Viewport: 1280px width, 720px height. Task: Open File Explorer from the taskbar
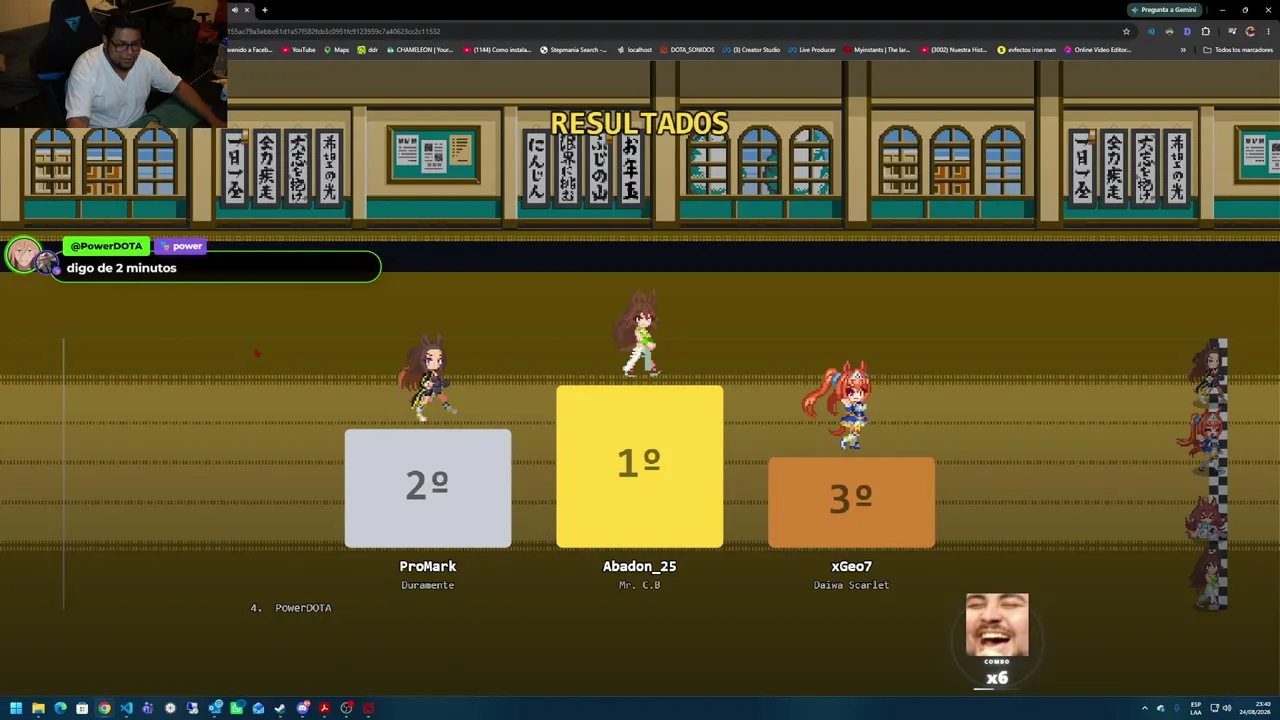pos(38,709)
